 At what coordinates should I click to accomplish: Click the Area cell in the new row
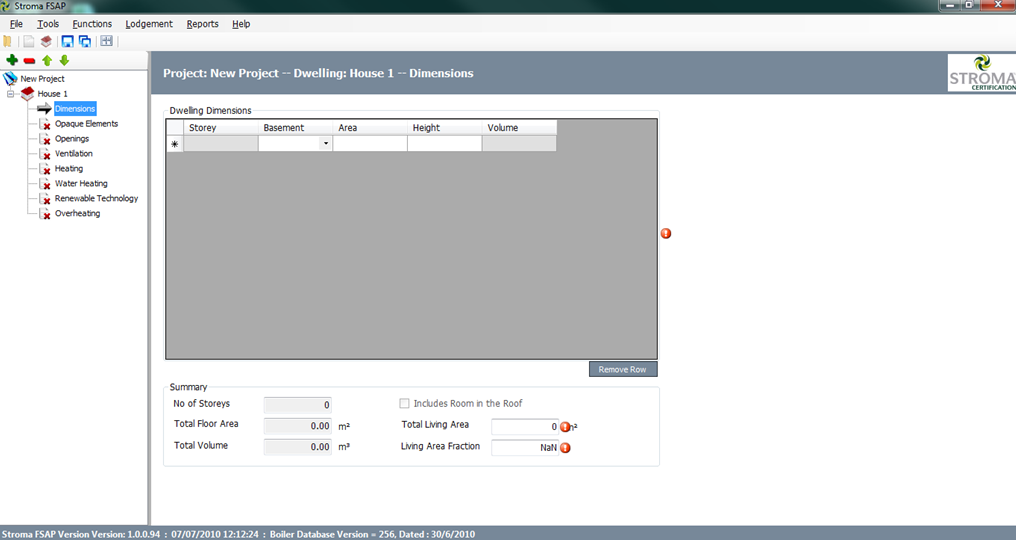pos(370,144)
